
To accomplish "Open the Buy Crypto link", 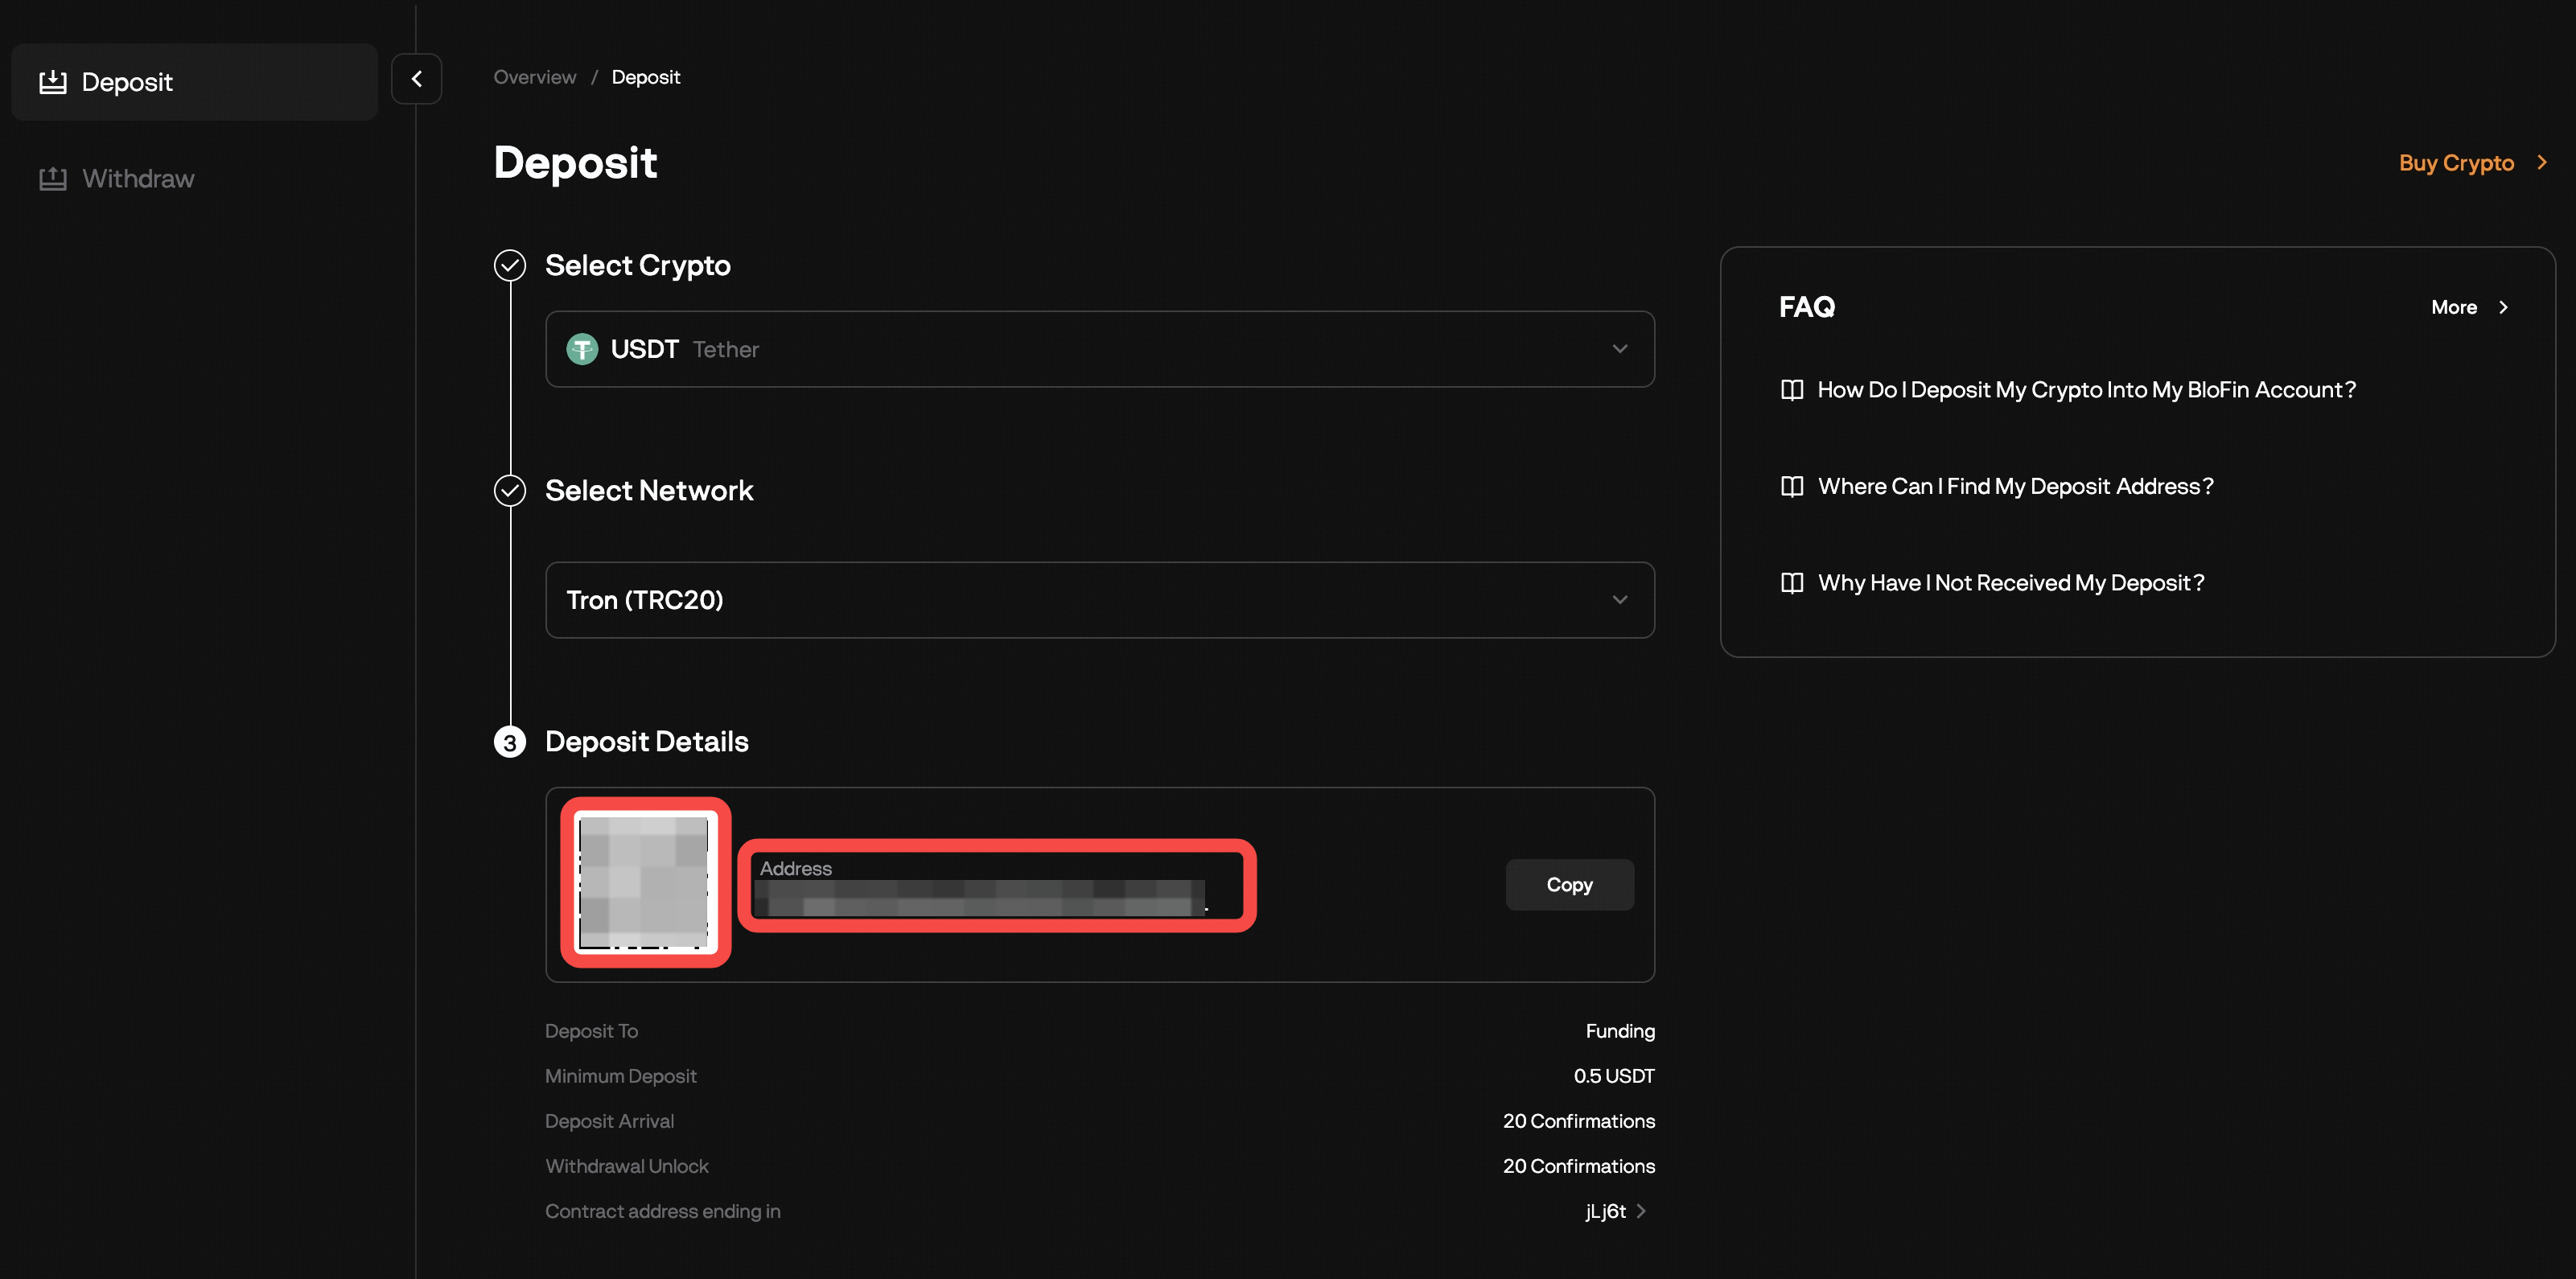I will click(2457, 162).
